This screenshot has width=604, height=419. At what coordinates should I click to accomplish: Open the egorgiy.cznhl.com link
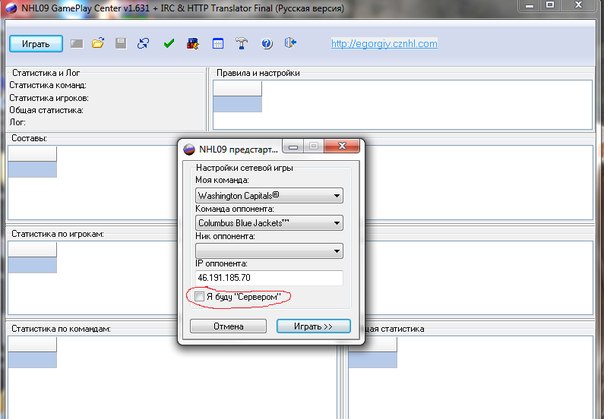pos(384,44)
